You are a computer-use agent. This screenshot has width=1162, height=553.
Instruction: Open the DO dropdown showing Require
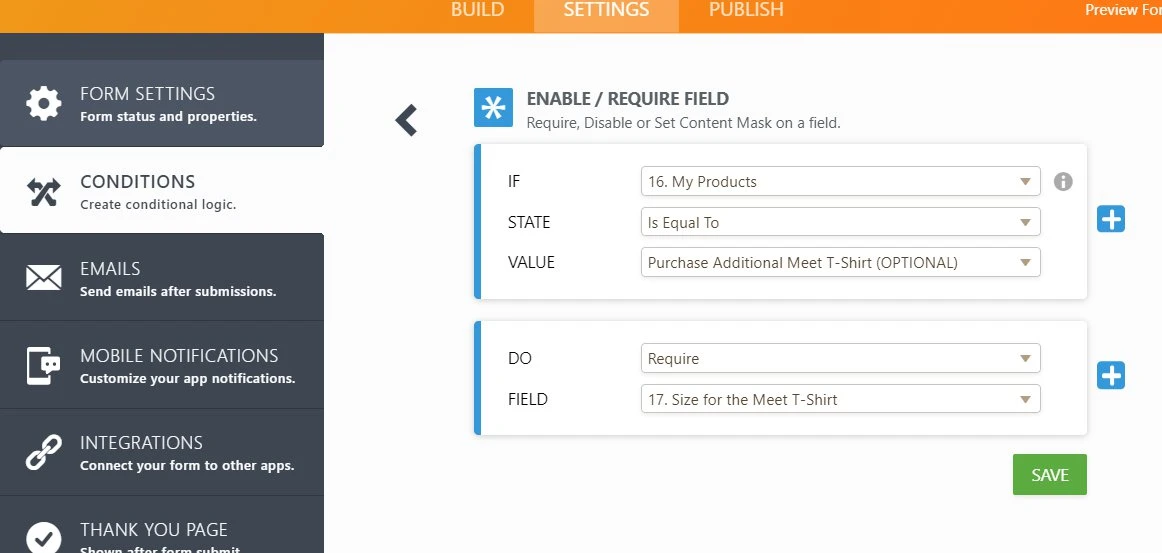[840, 359]
